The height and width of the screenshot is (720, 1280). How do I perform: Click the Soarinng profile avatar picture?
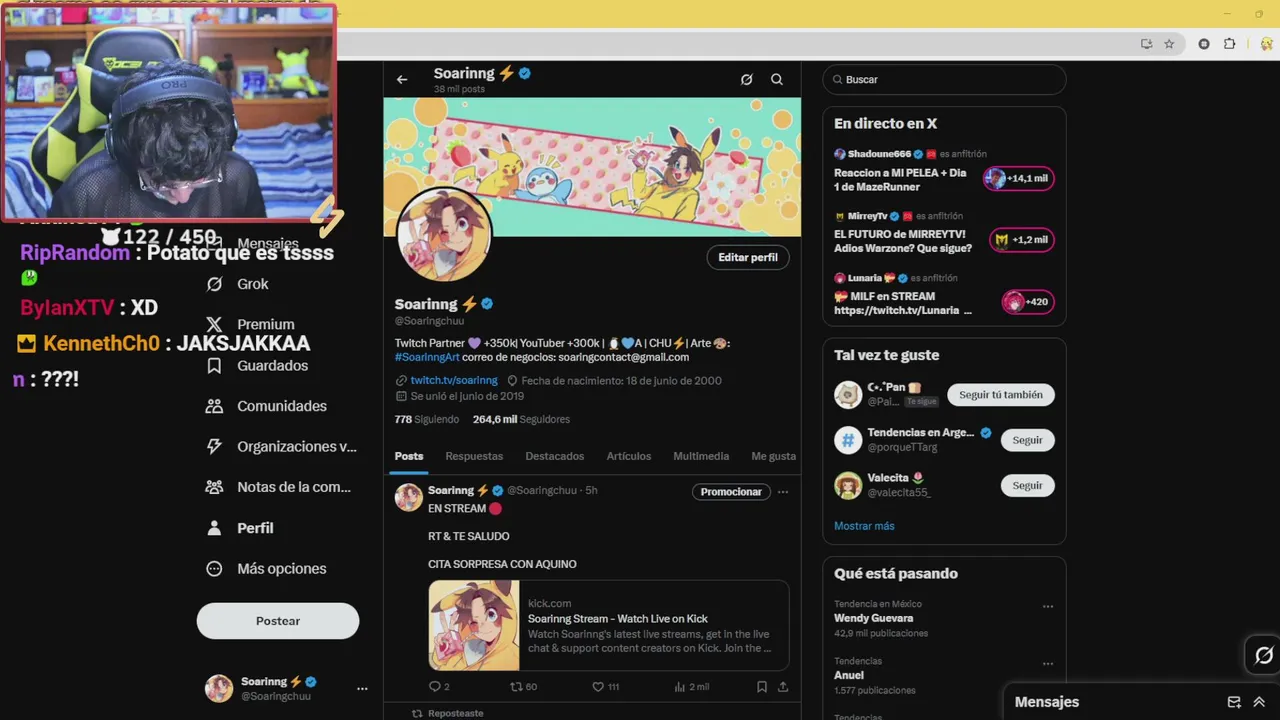pyautogui.click(x=444, y=236)
